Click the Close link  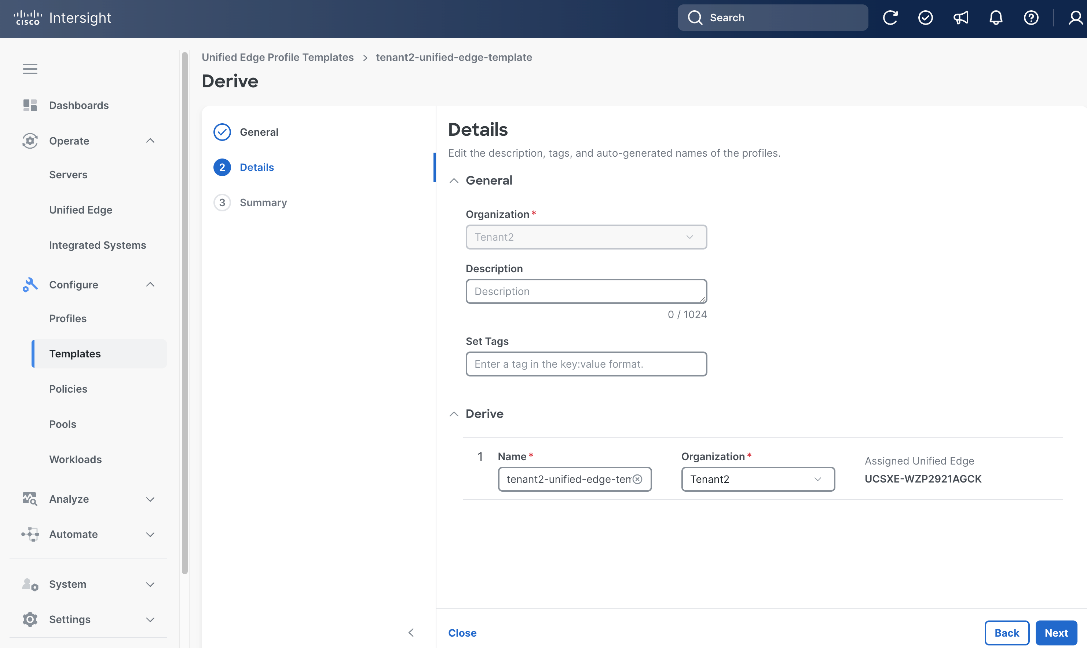coord(462,633)
